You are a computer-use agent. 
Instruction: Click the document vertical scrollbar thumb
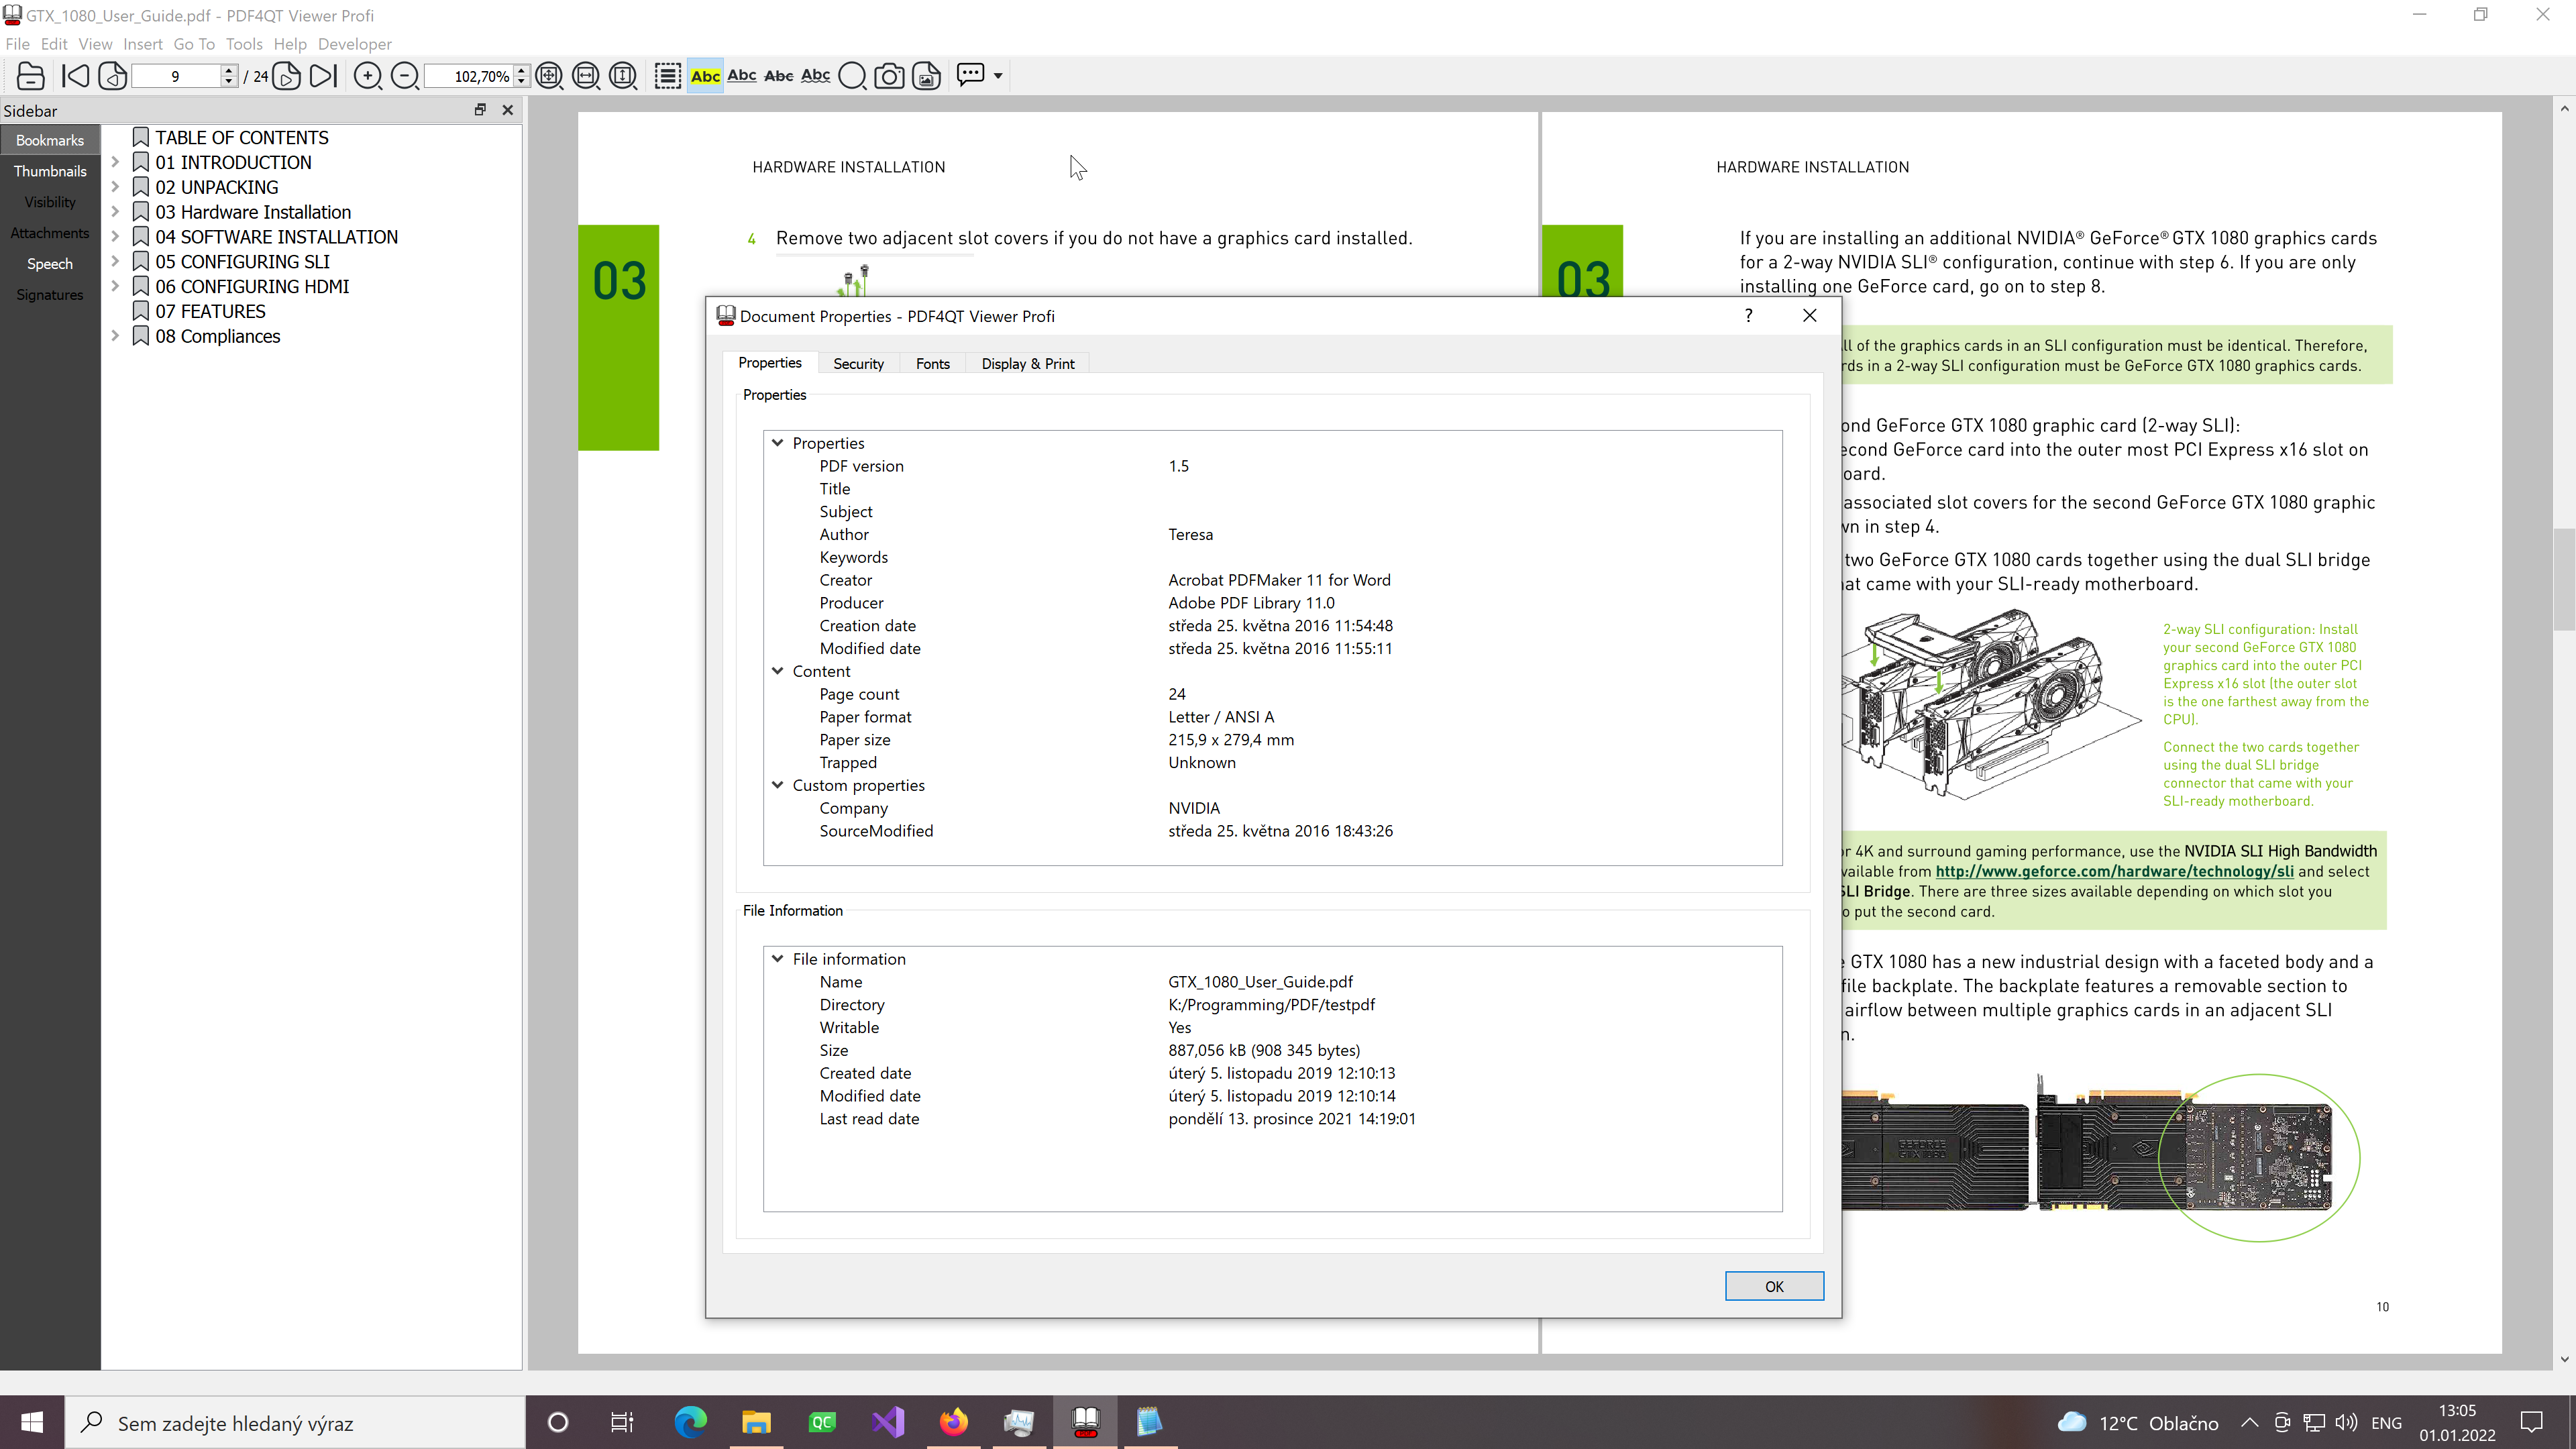tap(2564, 580)
